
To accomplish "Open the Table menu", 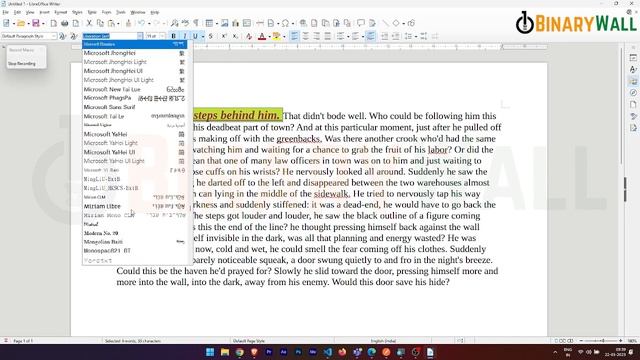I will pos(92,13).
